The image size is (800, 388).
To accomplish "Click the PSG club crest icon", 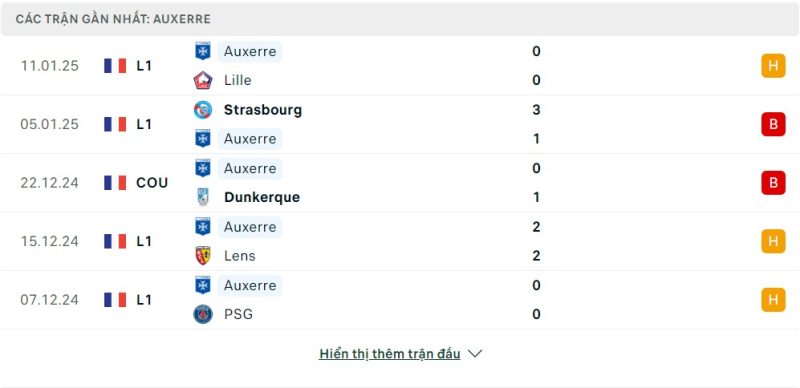I will tap(203, 314).
